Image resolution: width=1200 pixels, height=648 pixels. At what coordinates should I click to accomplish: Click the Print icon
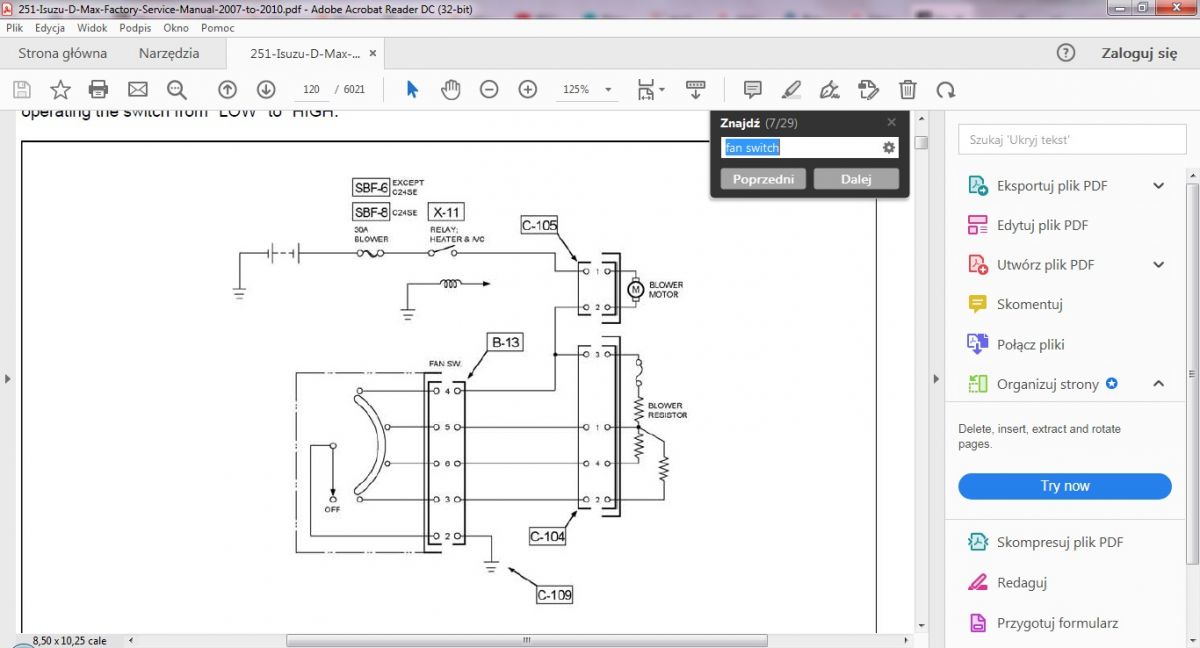98,90
